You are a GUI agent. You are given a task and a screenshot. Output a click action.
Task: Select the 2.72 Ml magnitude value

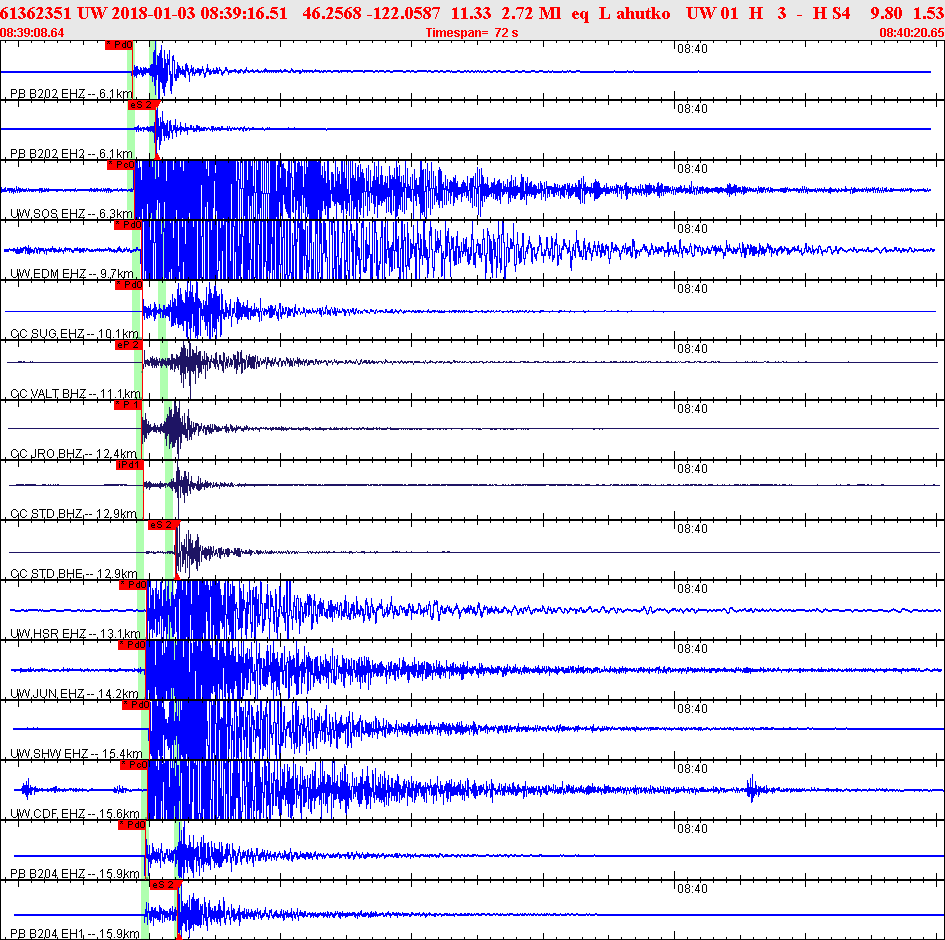tap(531, 13)
